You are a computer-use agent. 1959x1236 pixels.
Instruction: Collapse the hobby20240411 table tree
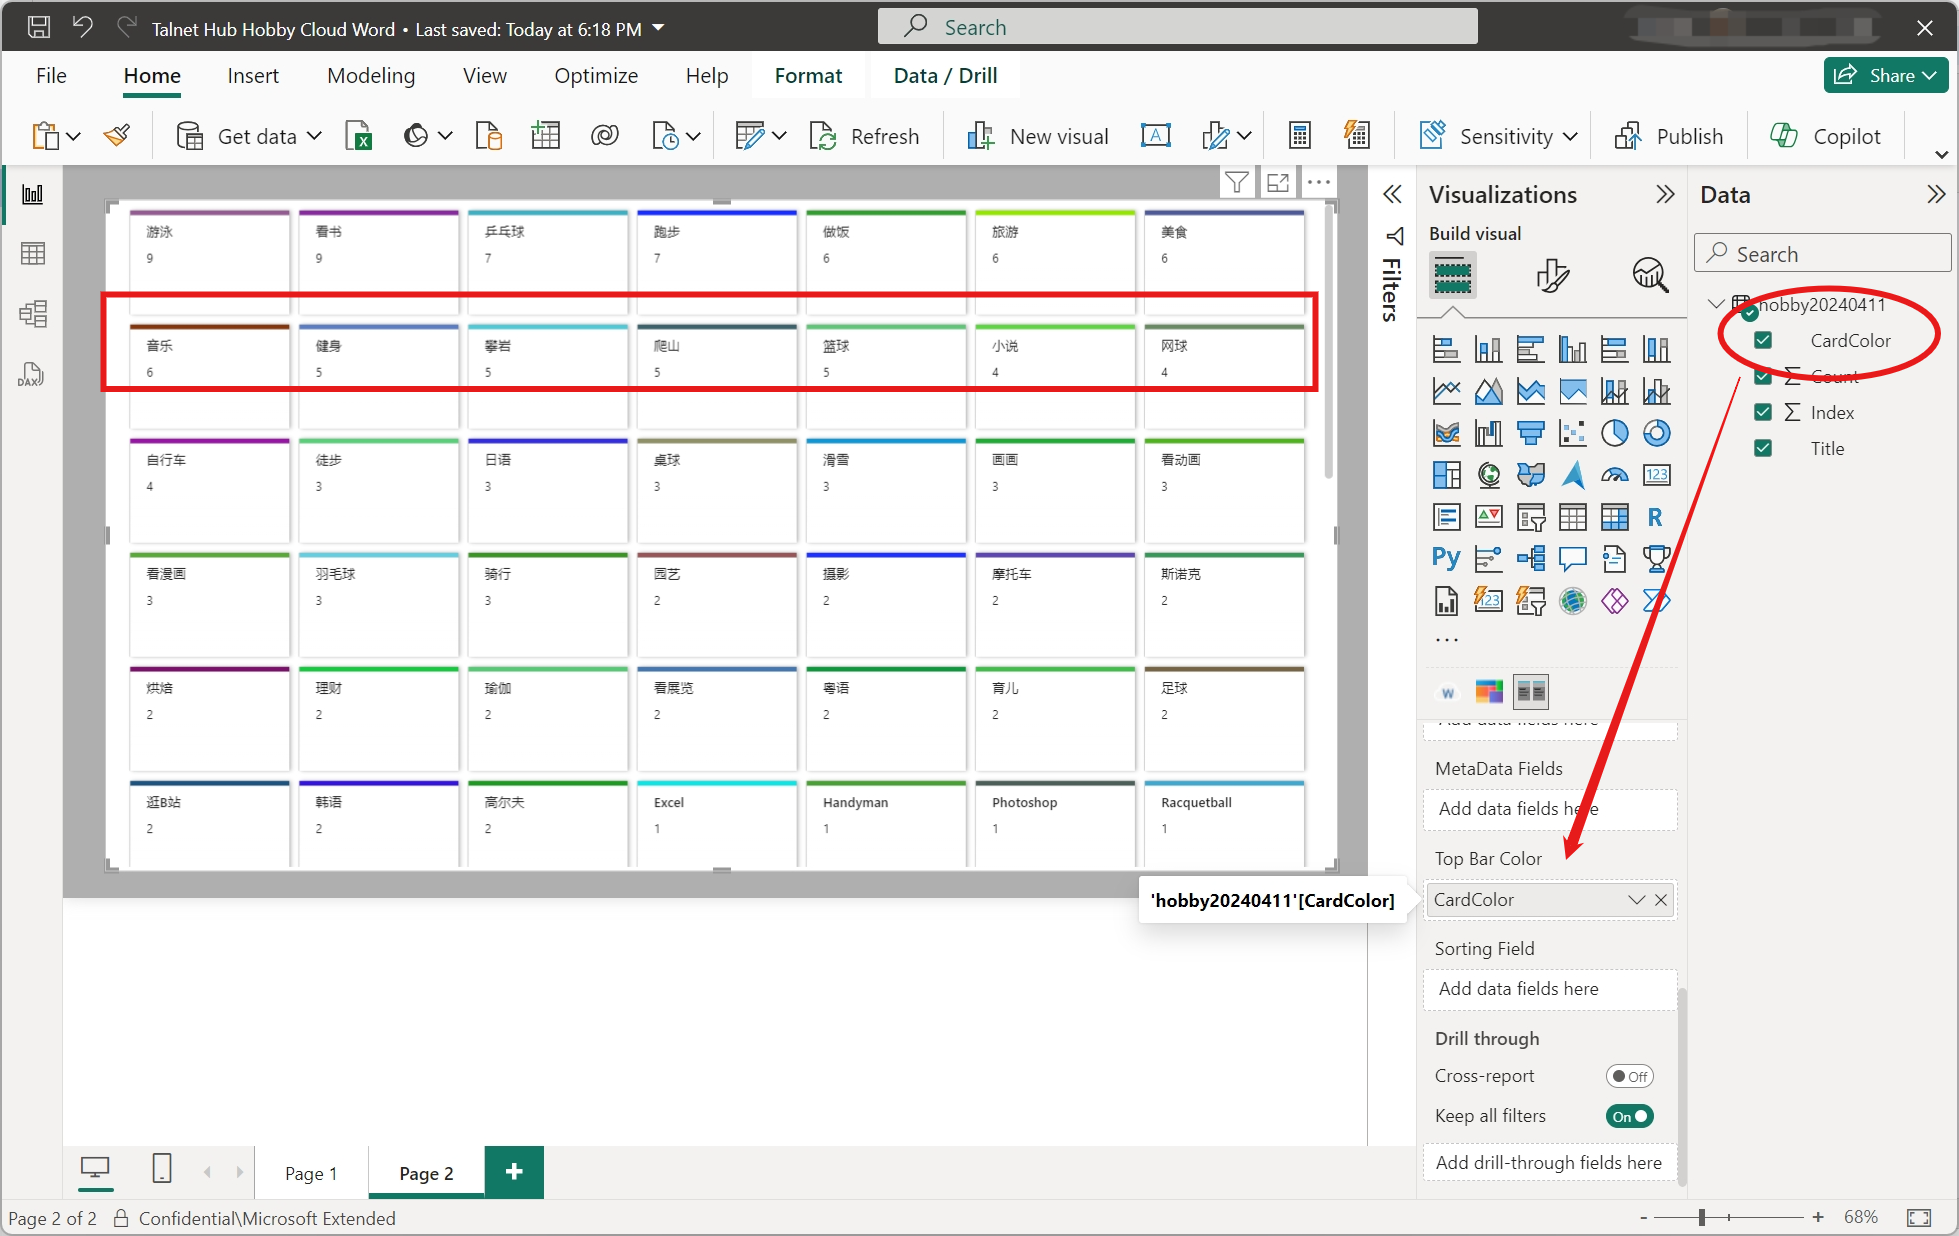[1715, 304]
